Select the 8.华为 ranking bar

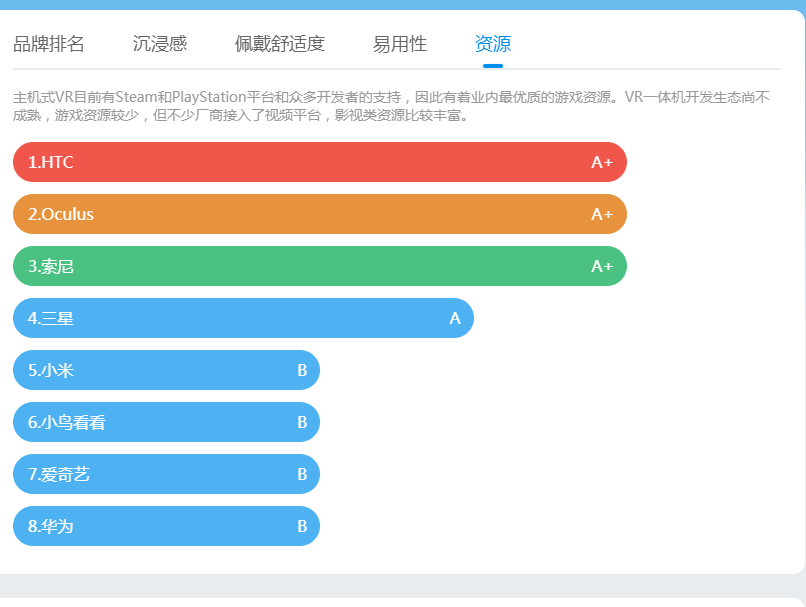166,526
